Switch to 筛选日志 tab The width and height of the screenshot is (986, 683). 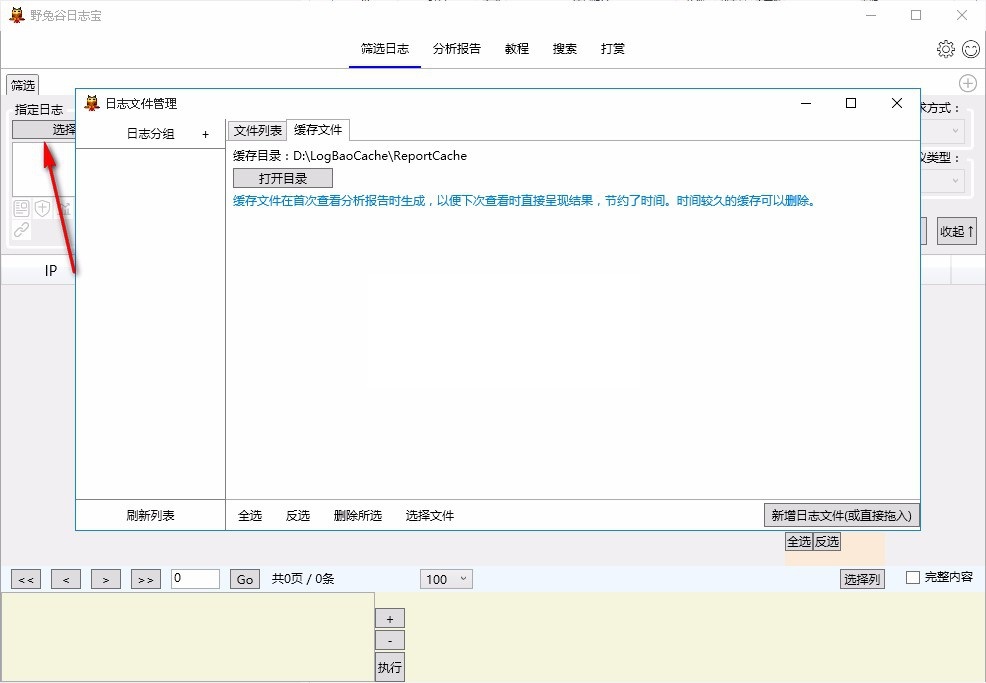coord(385,48)
